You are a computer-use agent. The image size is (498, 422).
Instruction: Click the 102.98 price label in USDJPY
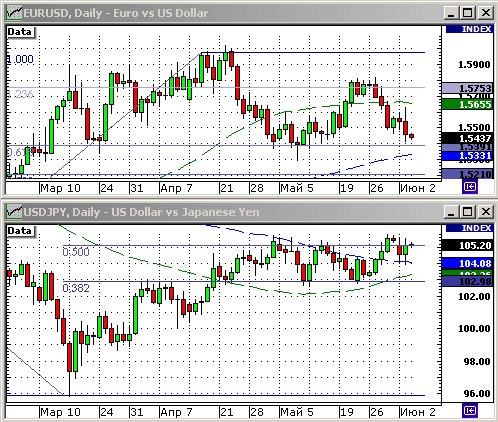pyautogui.click(x=467, y=281)
